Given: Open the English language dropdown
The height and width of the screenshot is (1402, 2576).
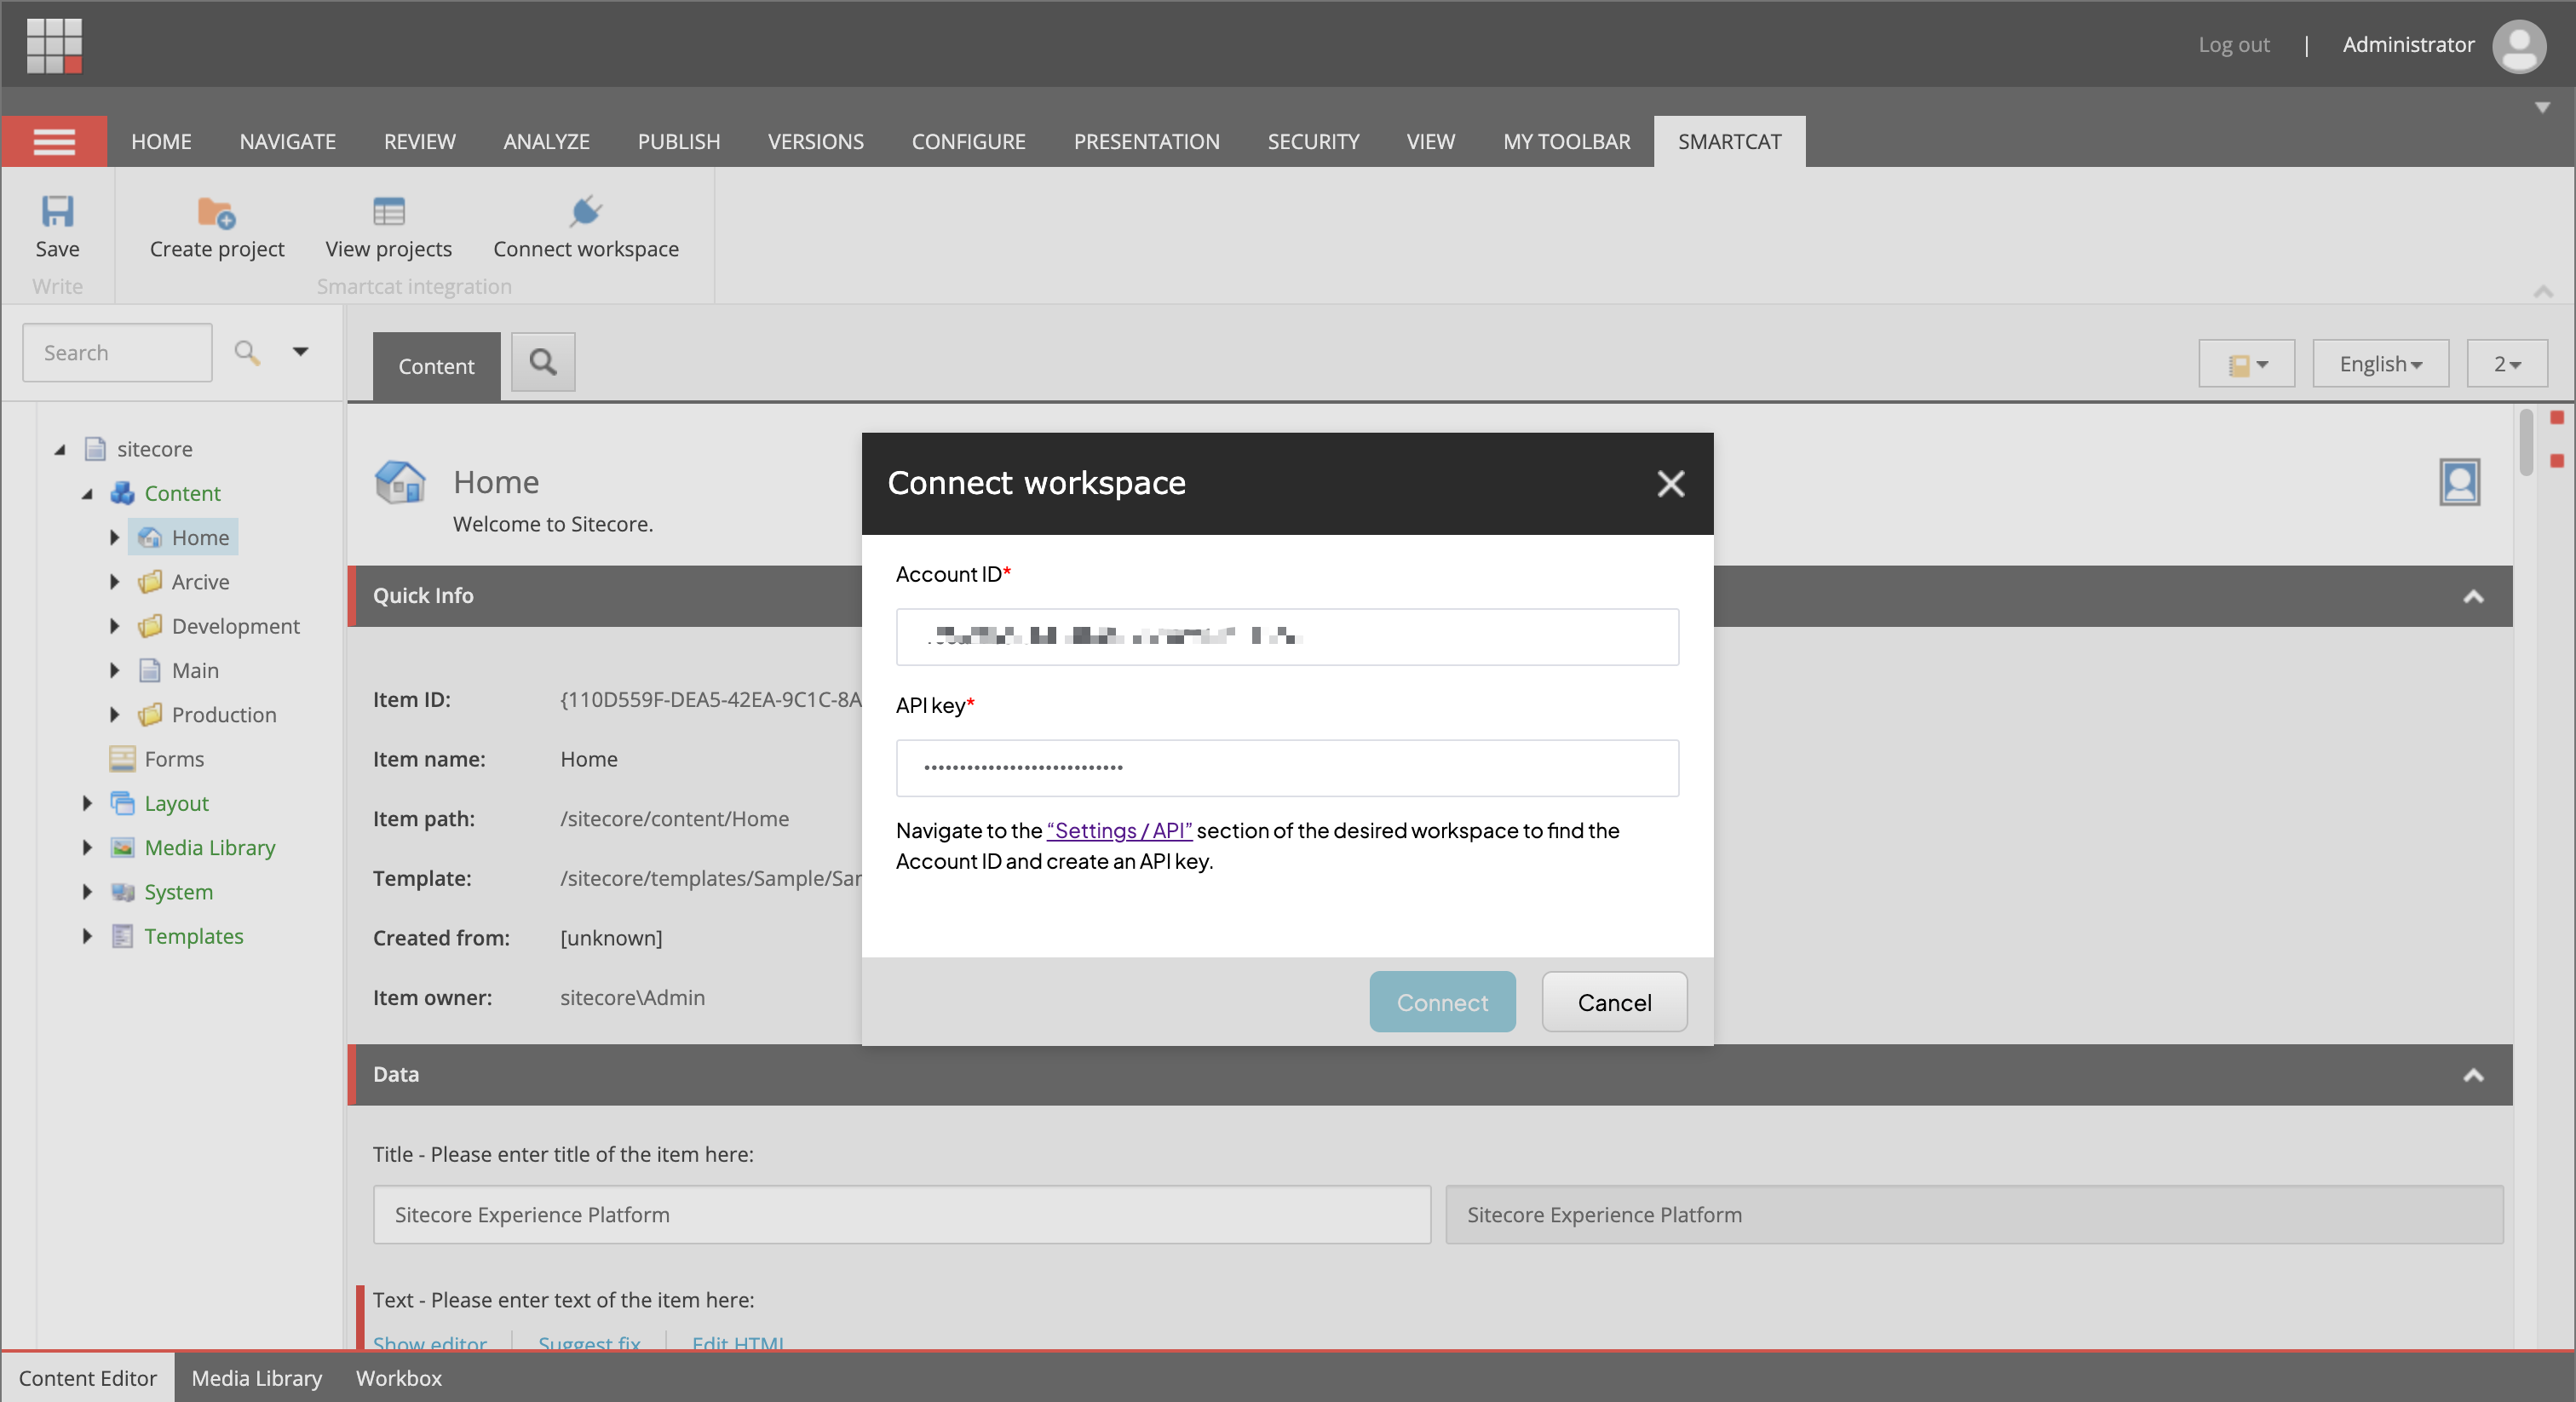Looking at the screenshot, I should [2380, 364].
